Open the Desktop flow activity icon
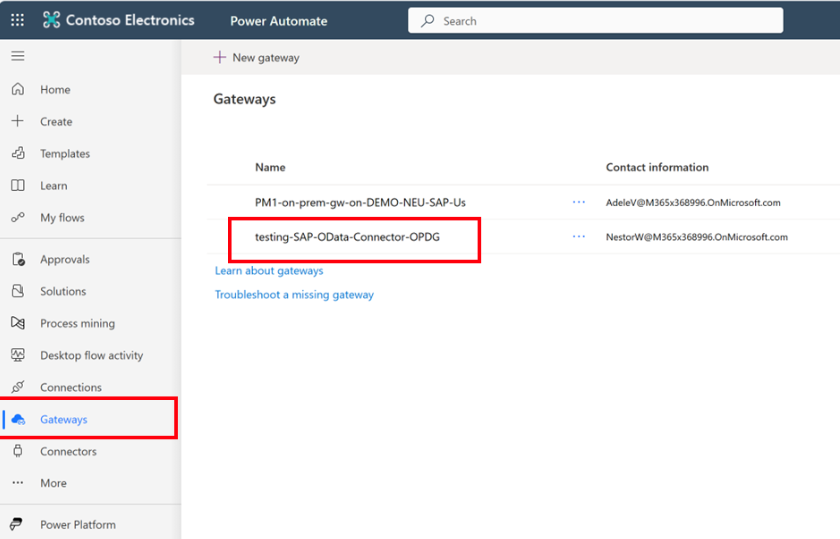This screenshot has height=539, width=840. click(x=17, y=356)
